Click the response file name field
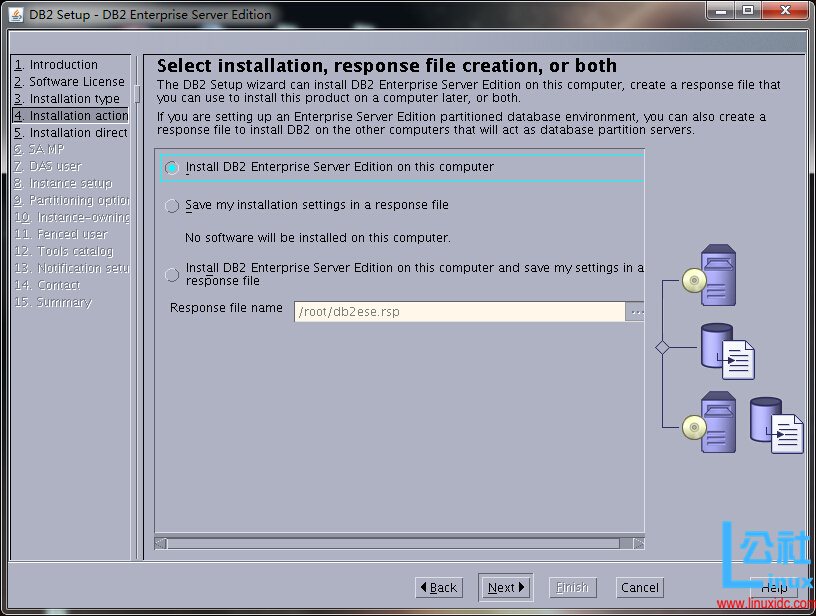Image resolution: width=816 pixels, height=616 pixels. 459,312
